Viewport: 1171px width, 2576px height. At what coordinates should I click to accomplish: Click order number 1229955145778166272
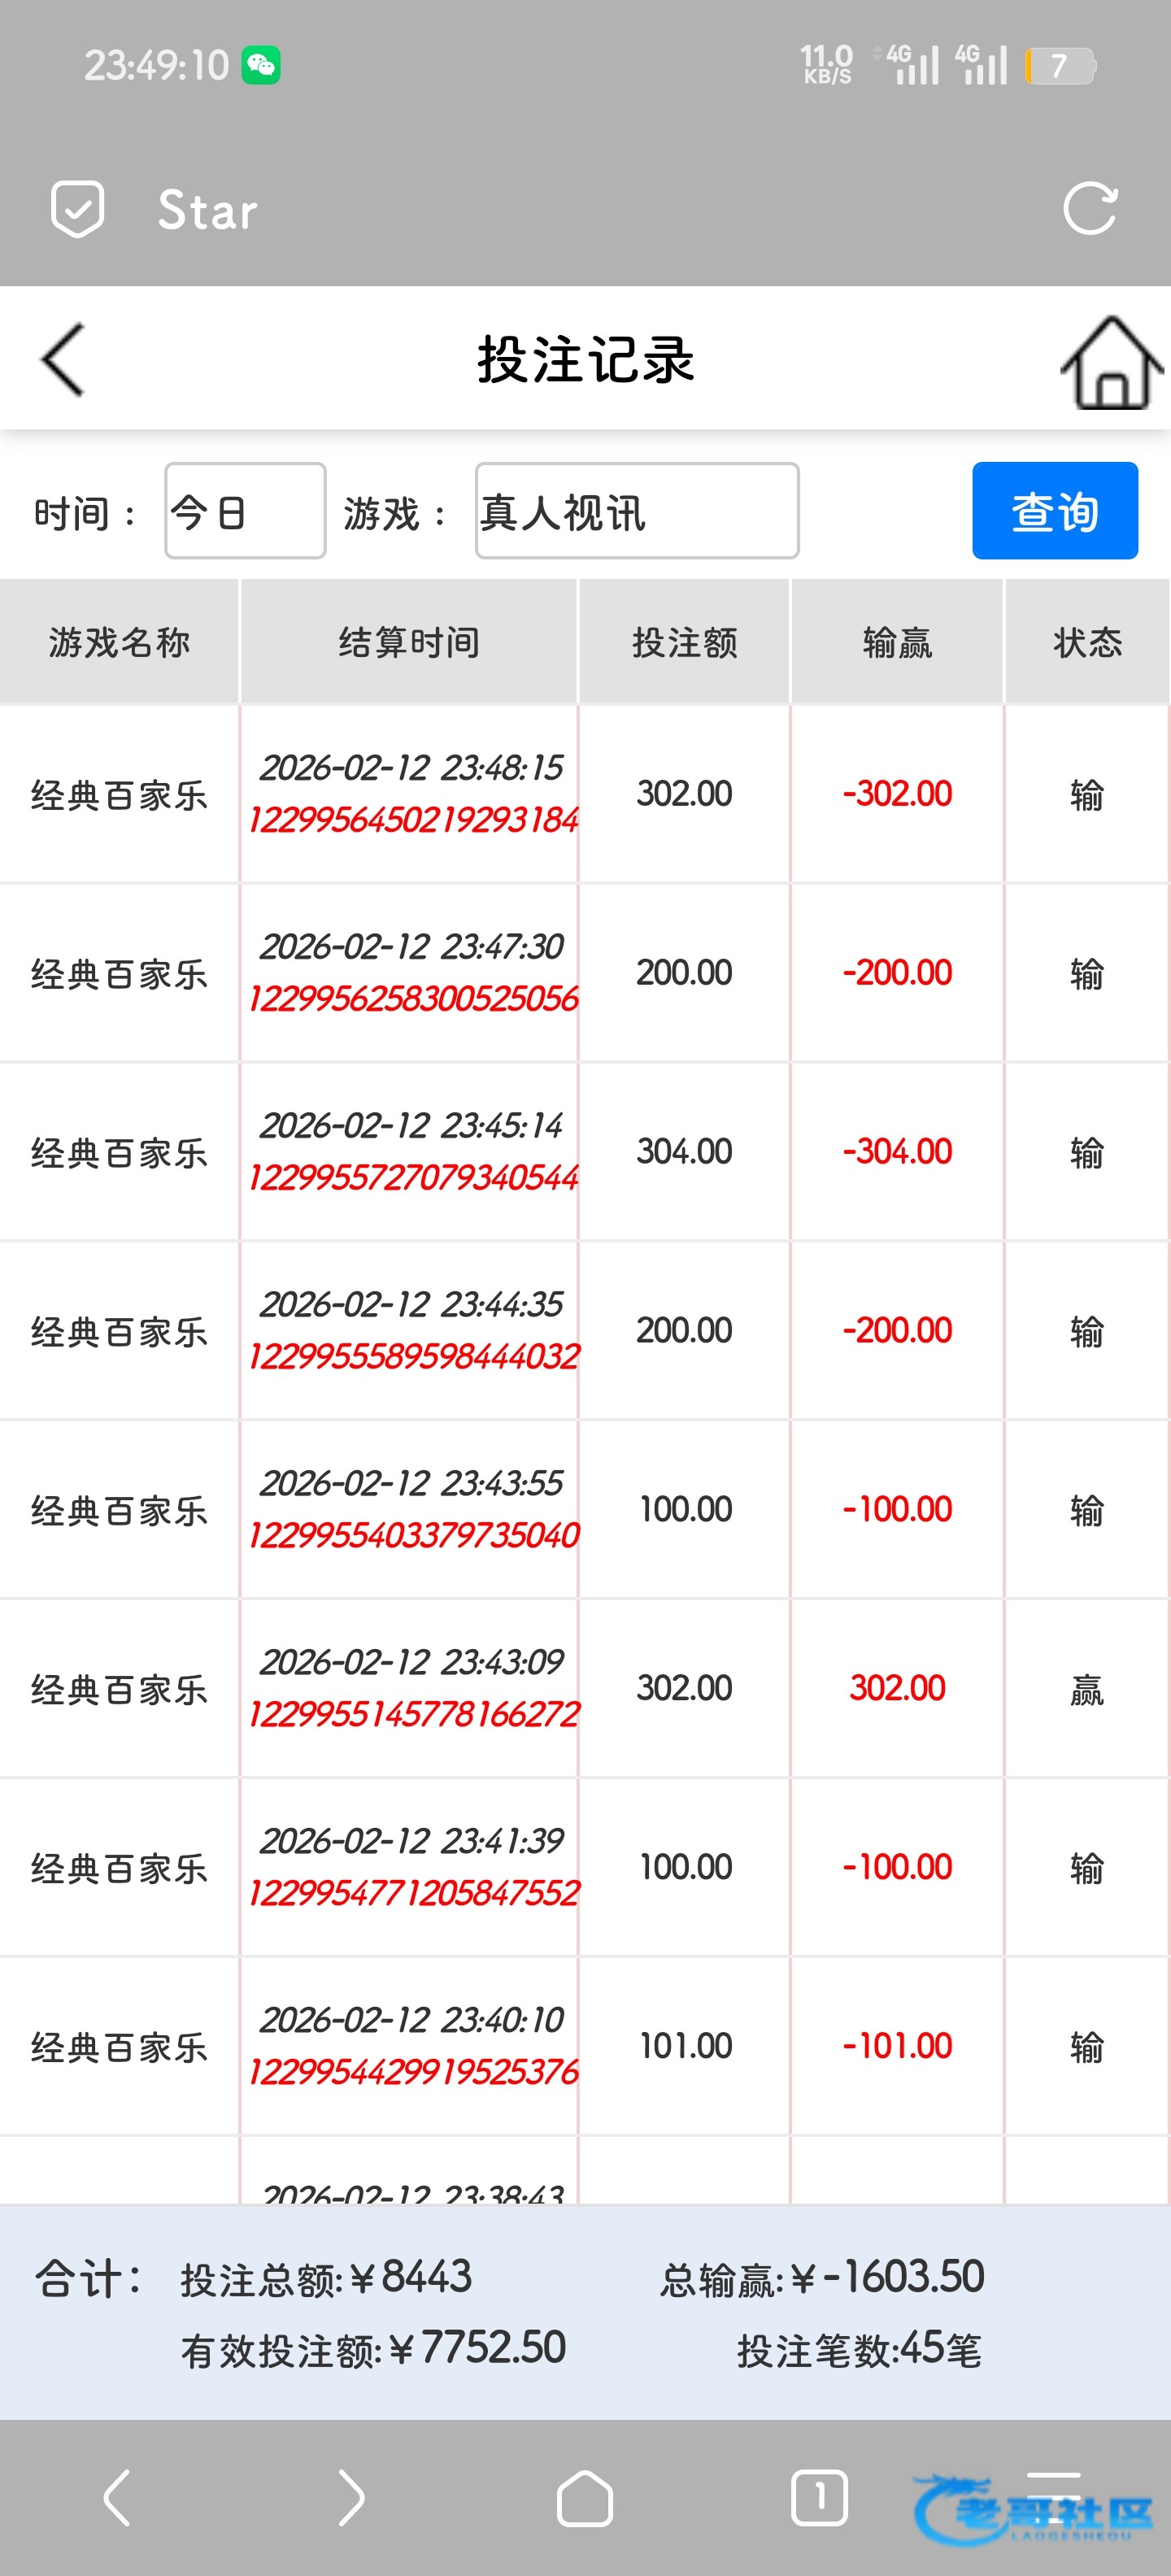(413, 1714)
